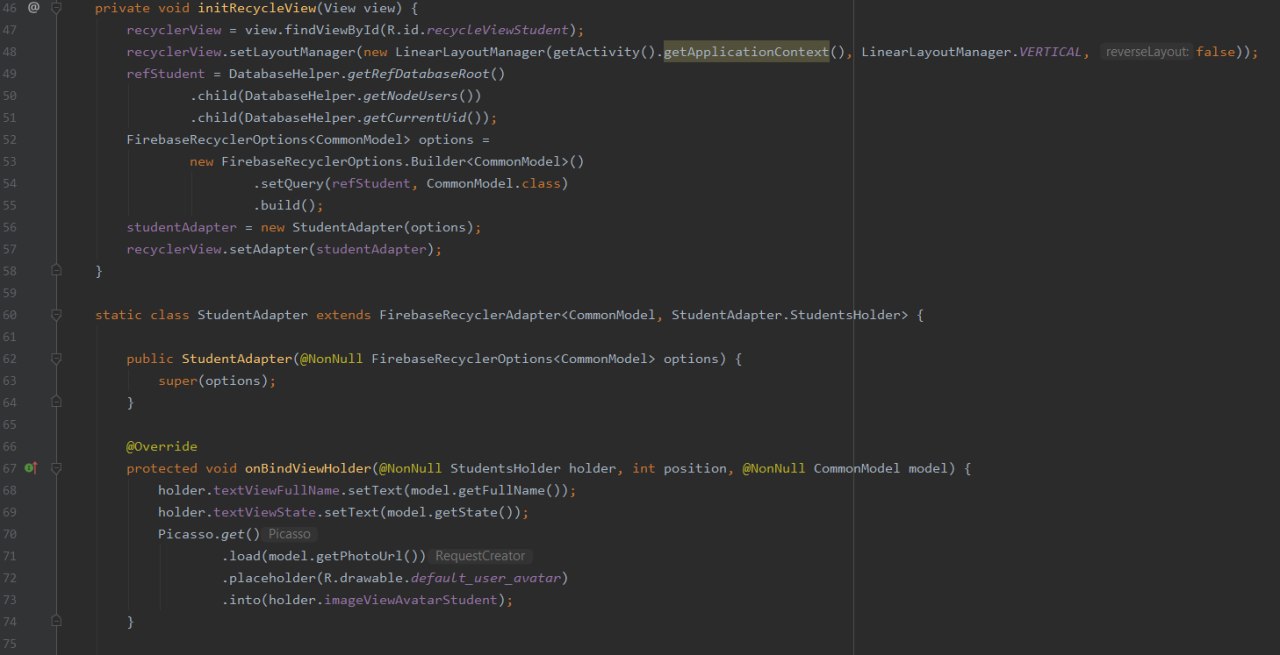Click the @Override annotation
The width and height of the screenshot is (1280, 655).
click(162, 446)
